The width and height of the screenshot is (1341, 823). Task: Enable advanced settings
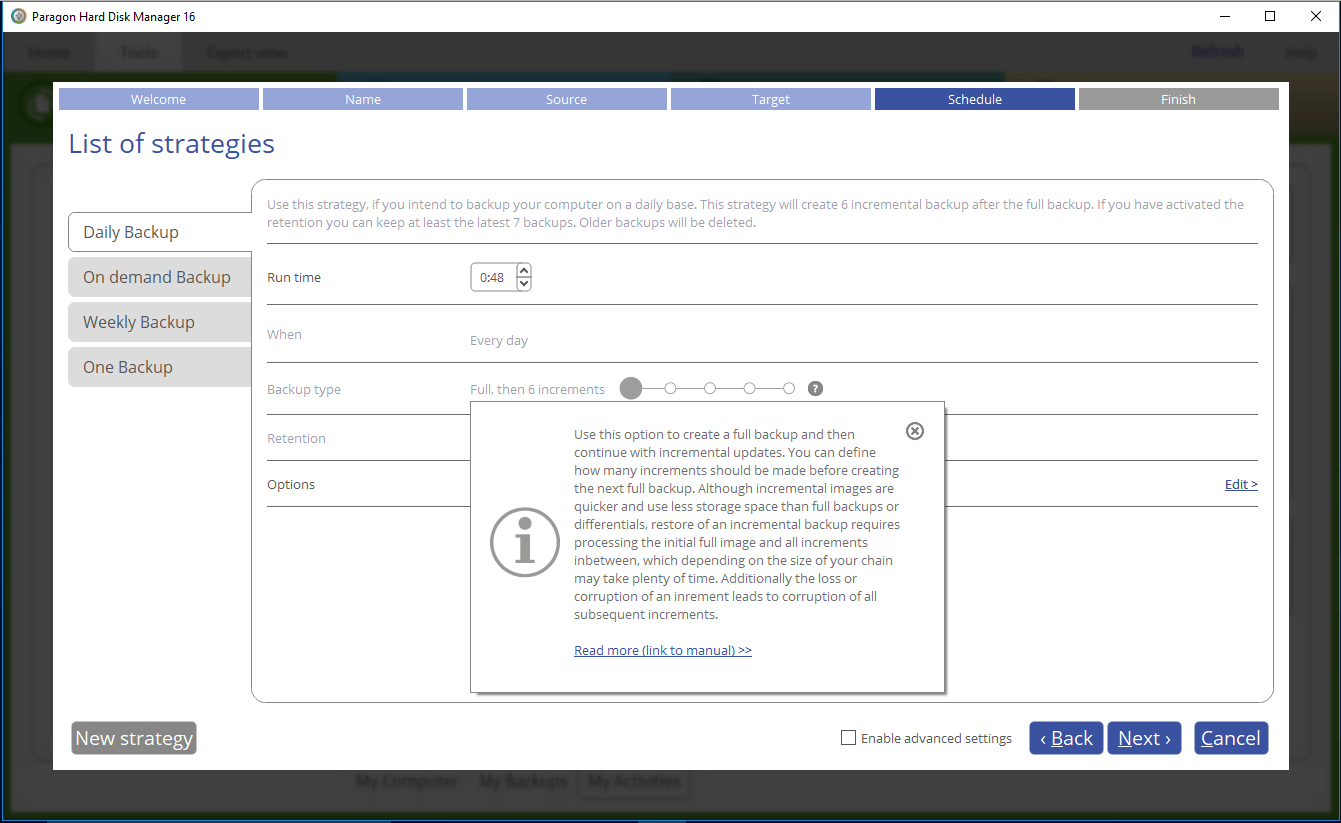point(848,737)
